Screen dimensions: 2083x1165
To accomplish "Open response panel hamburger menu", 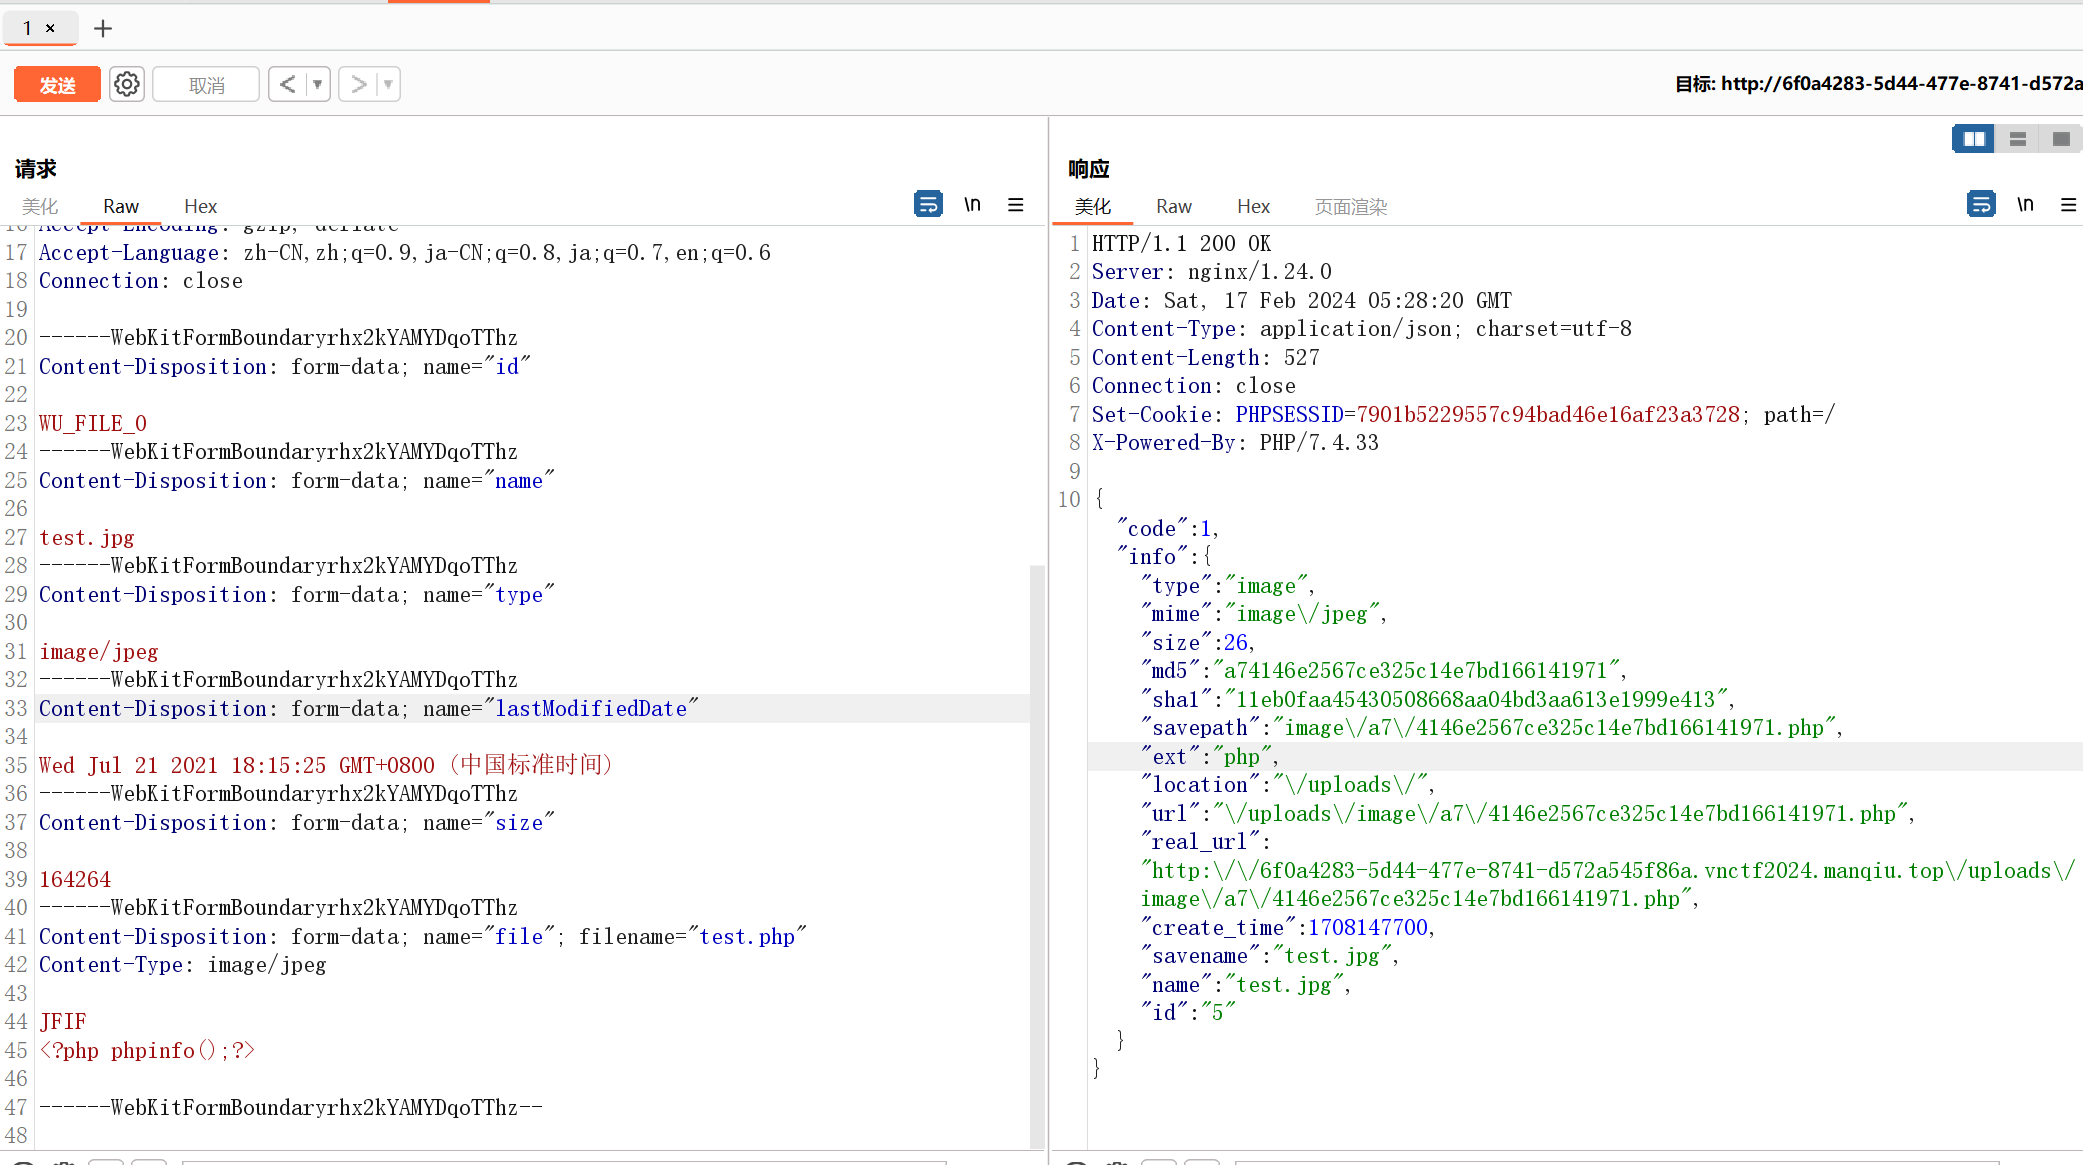I will pyautogui.click(x=2069, y=204).
